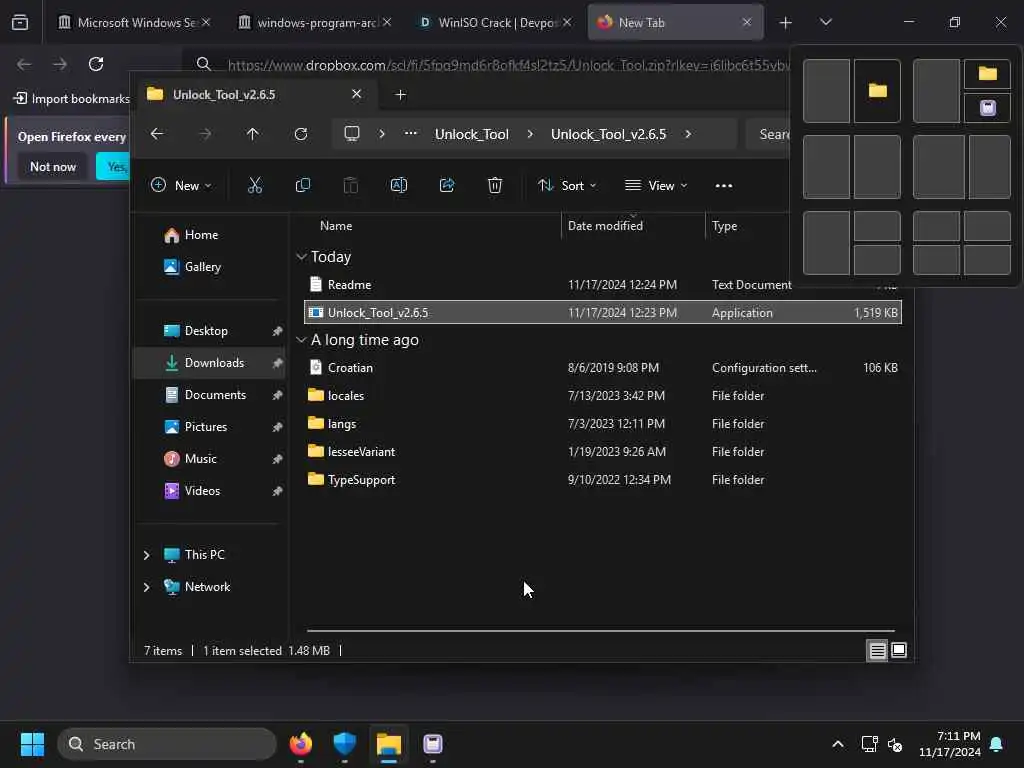
Task: Click the PC monitor icon in address bar
Action: coord(352,134)
